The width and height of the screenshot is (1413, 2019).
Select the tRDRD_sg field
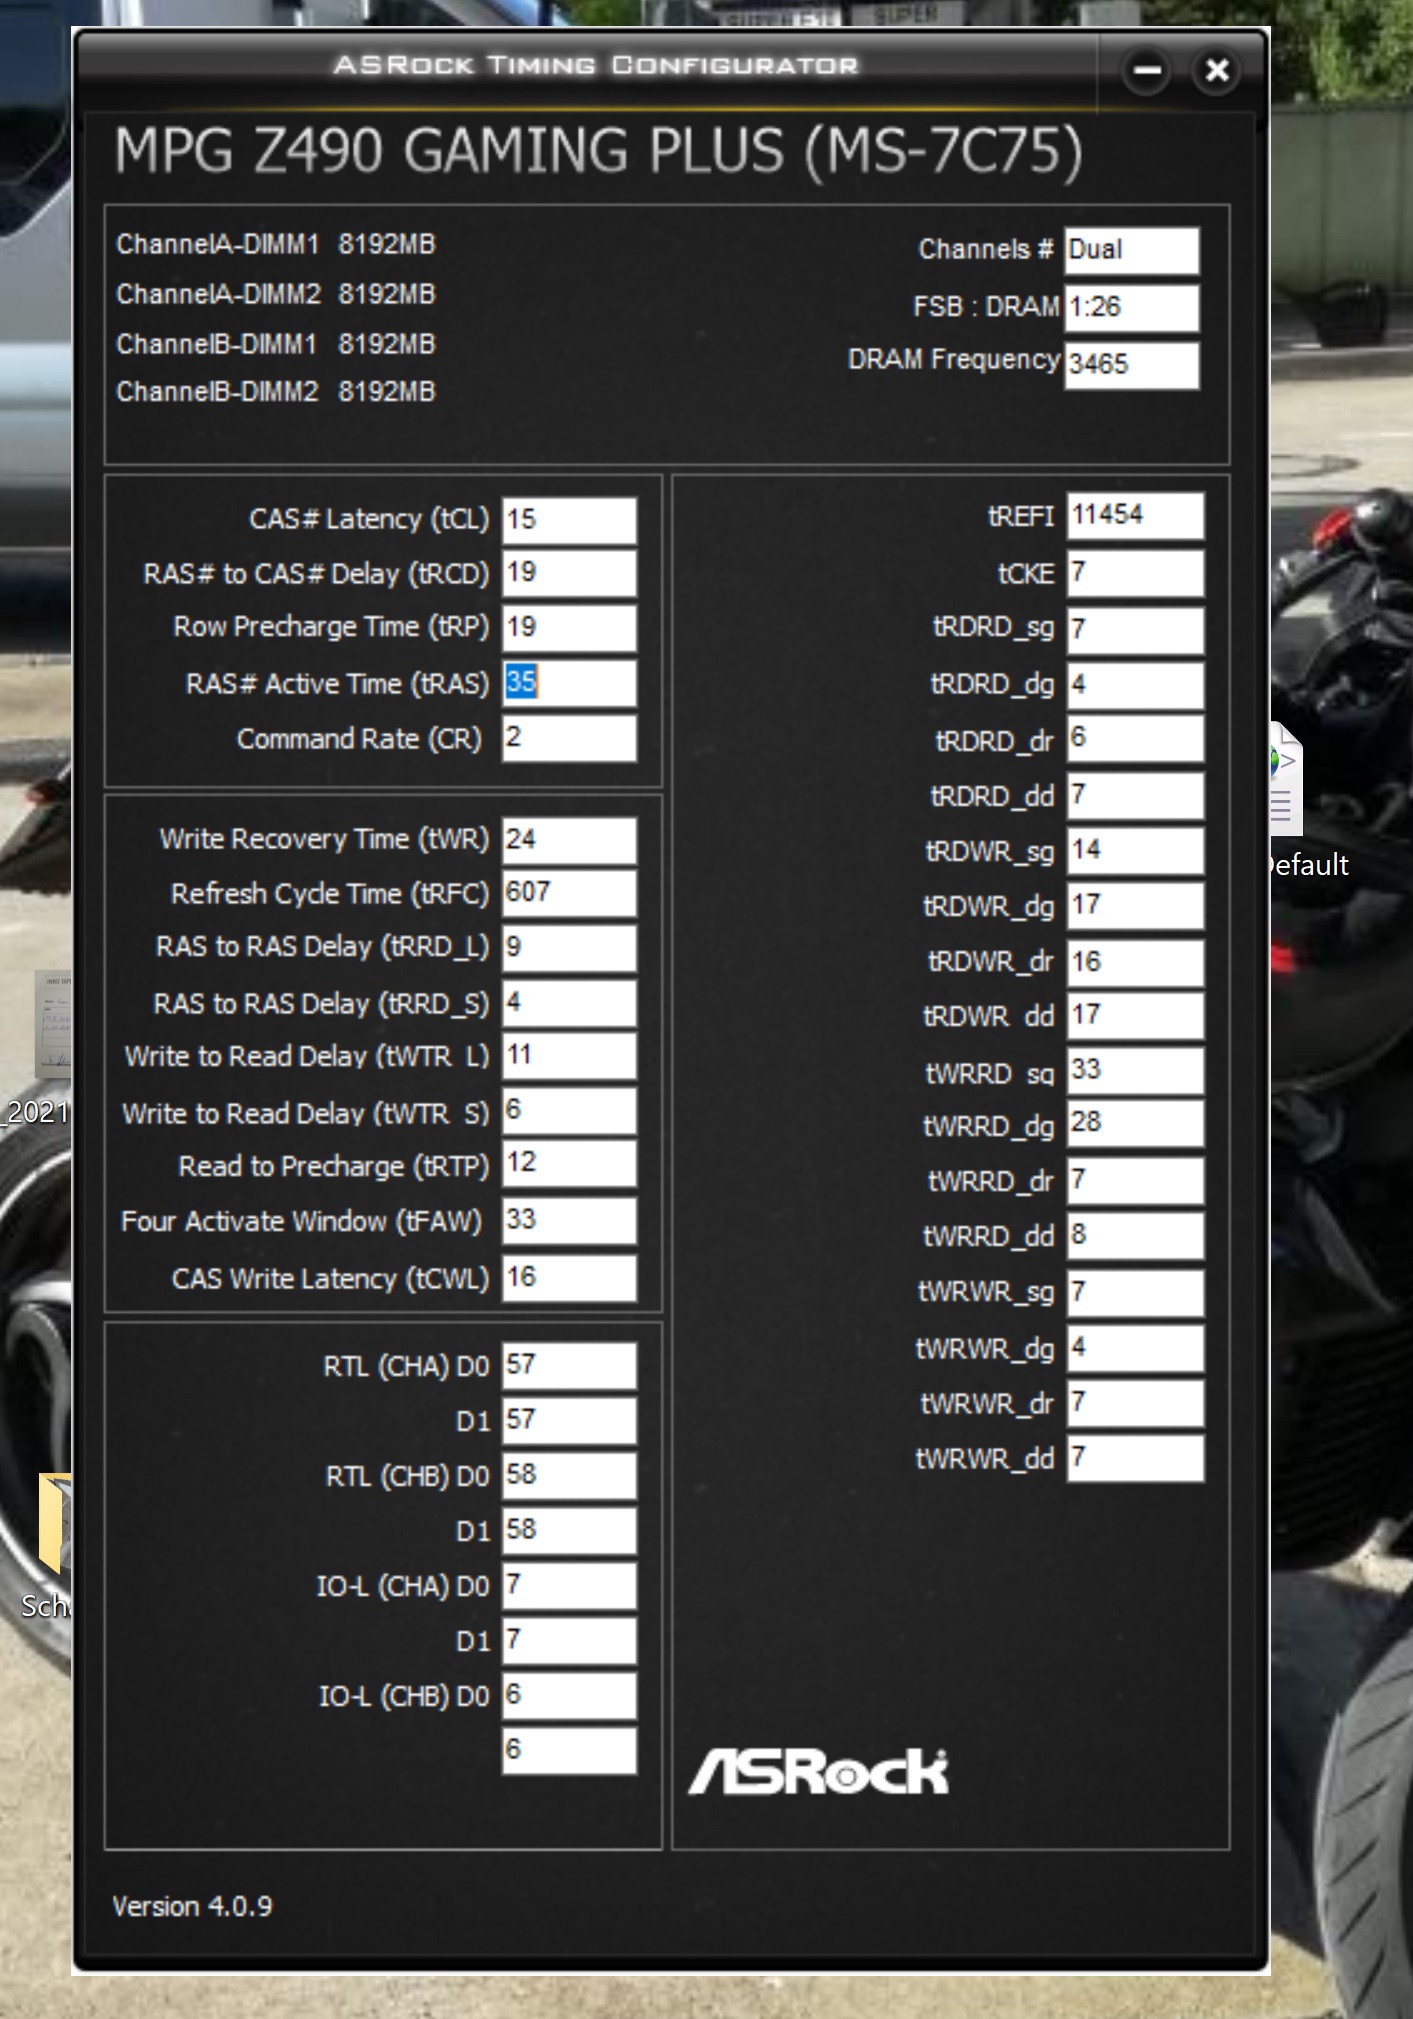(1135, 630)
